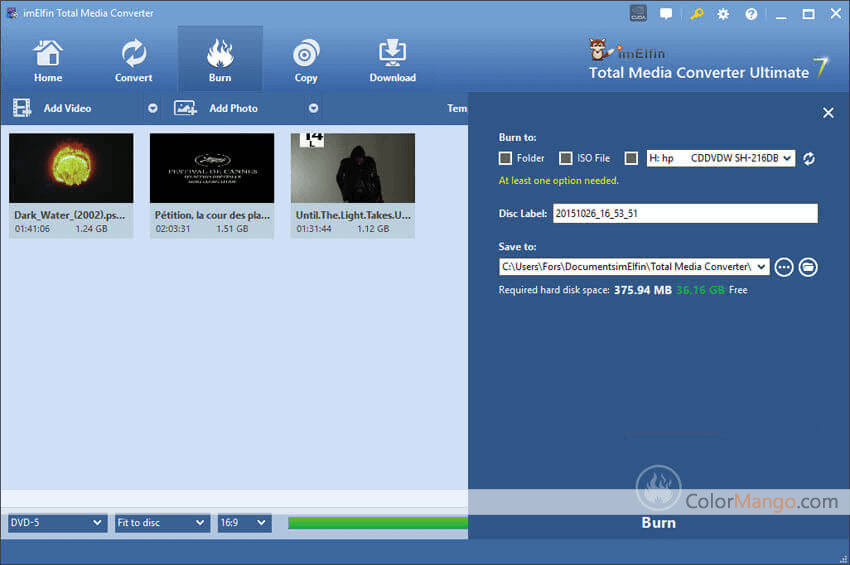This screenshot has height=565, width=850.
Task: Check the ISO File option
Action: (566, 158)
